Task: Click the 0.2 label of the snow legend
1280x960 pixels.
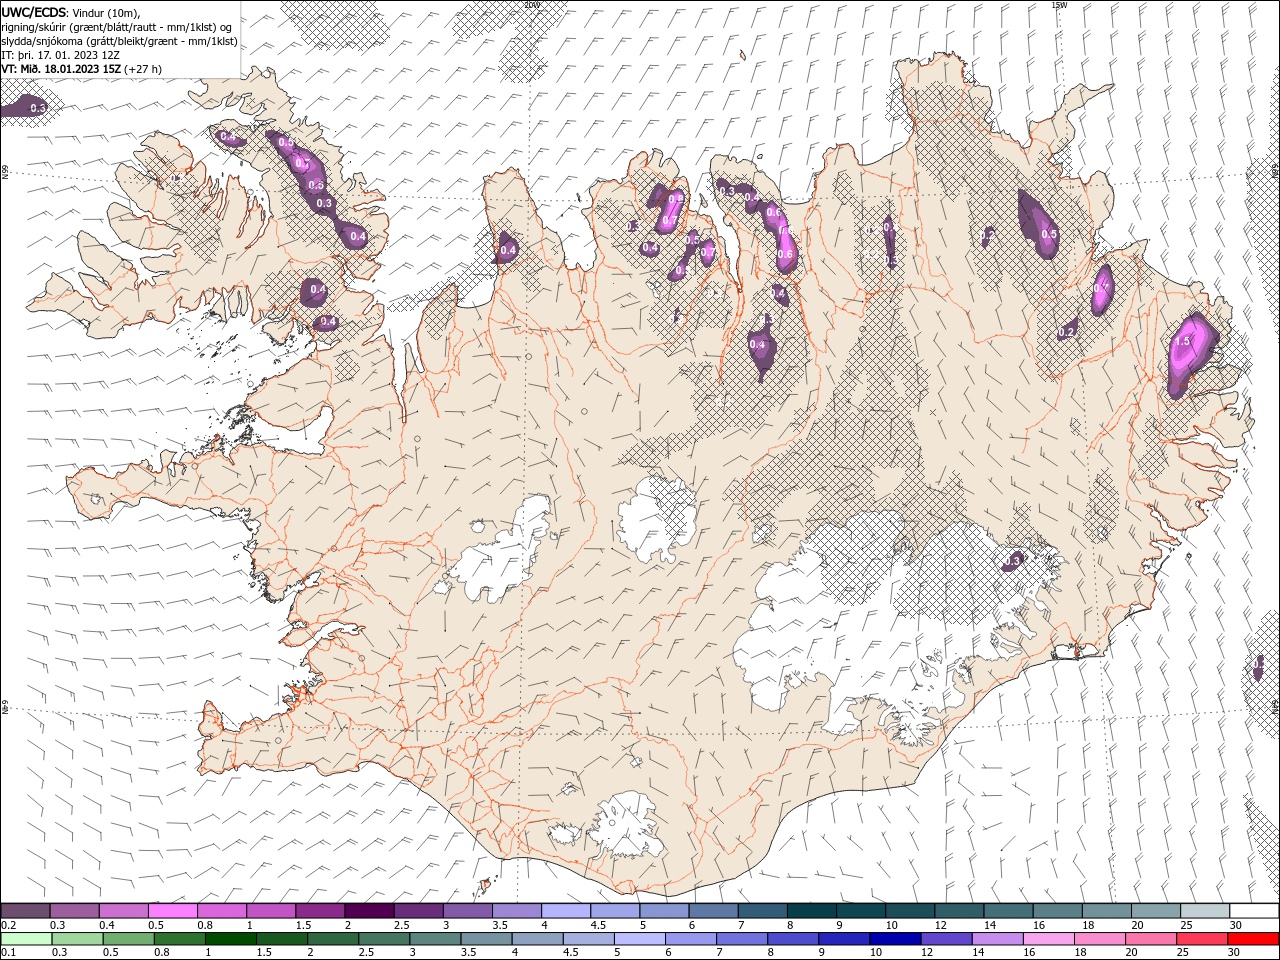Action: (8, 926)
